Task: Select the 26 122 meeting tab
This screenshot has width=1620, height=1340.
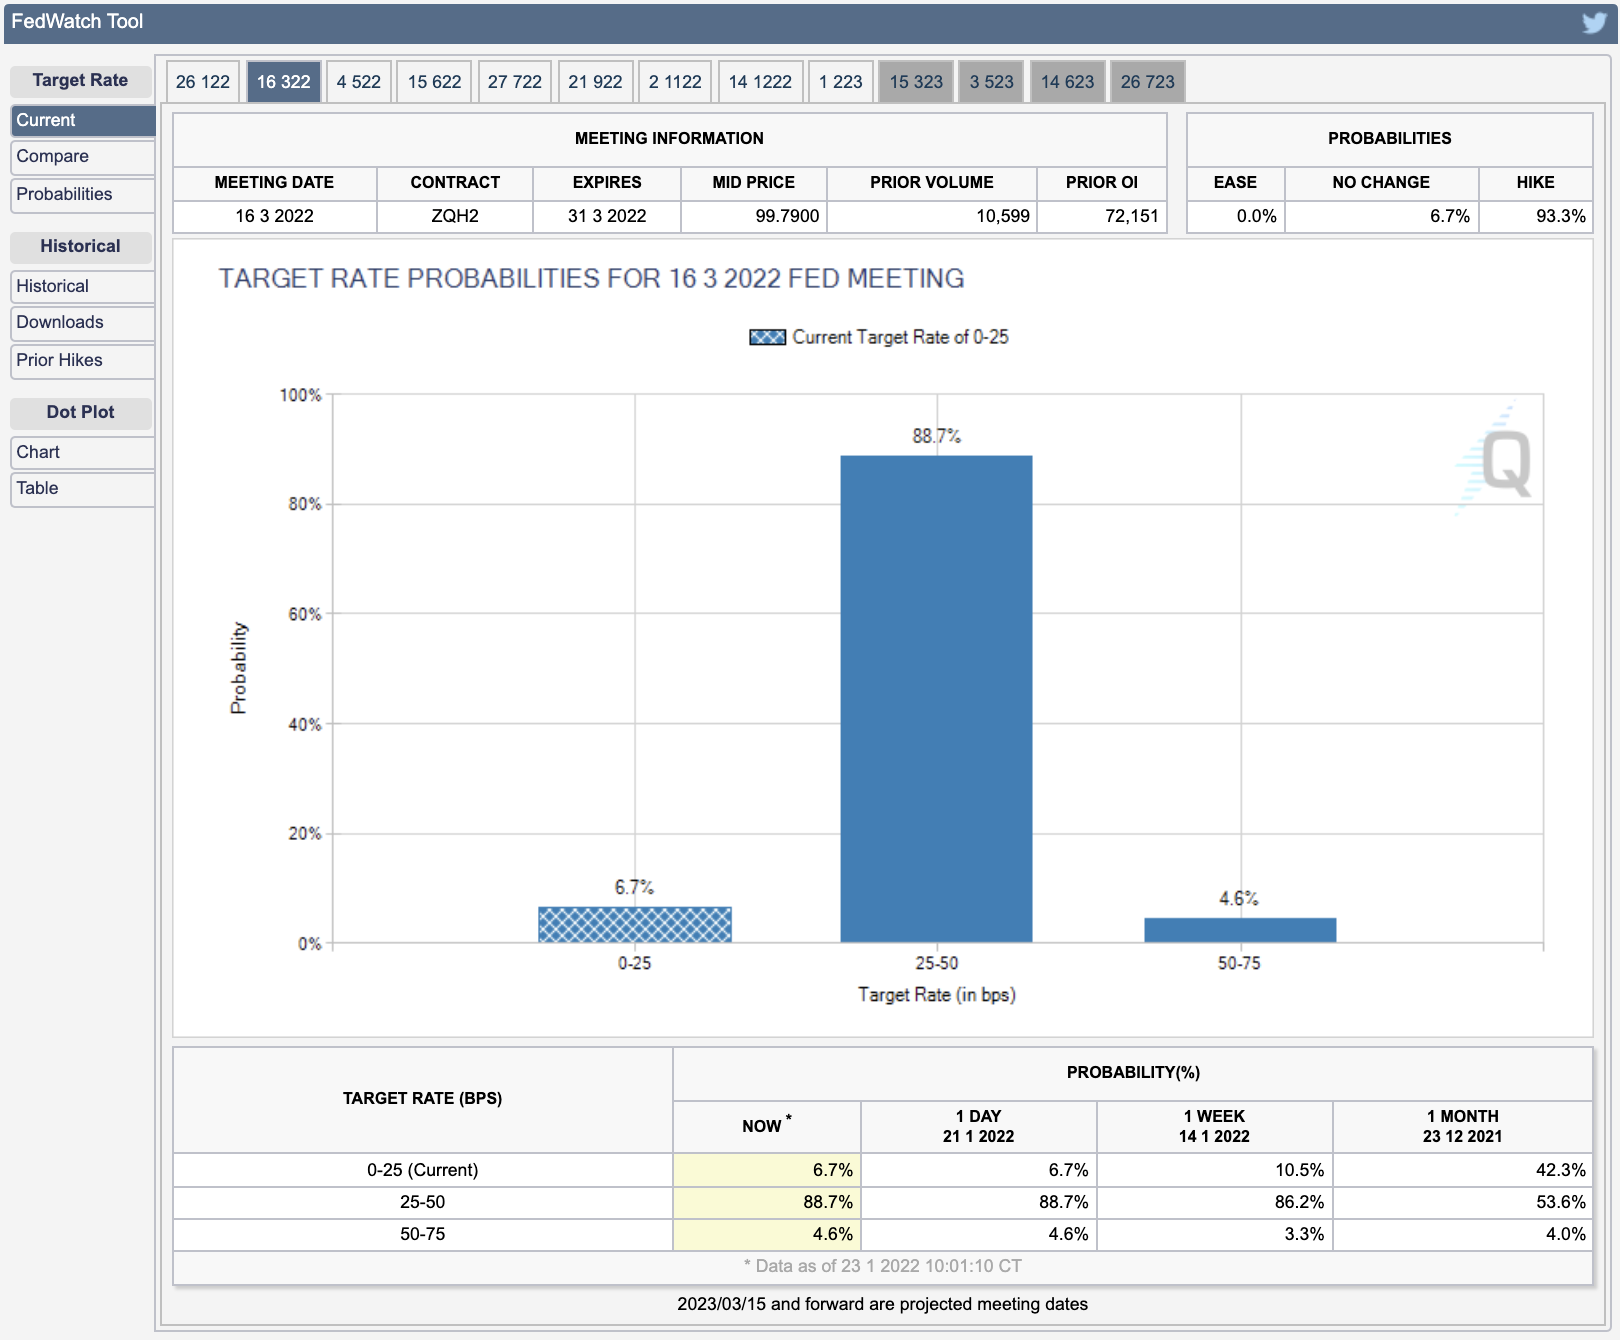Action: [203, 82]
